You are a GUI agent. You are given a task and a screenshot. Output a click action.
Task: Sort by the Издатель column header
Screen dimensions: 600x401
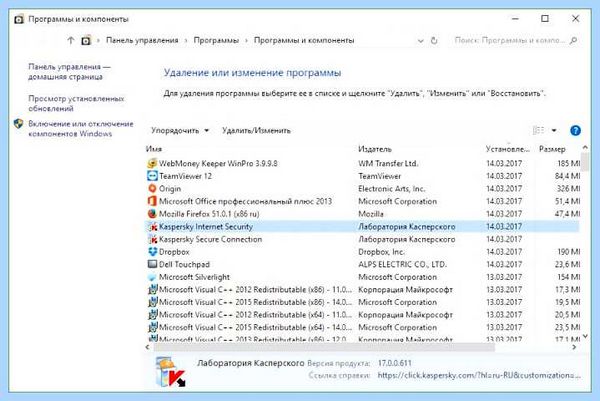pos(375,149)
